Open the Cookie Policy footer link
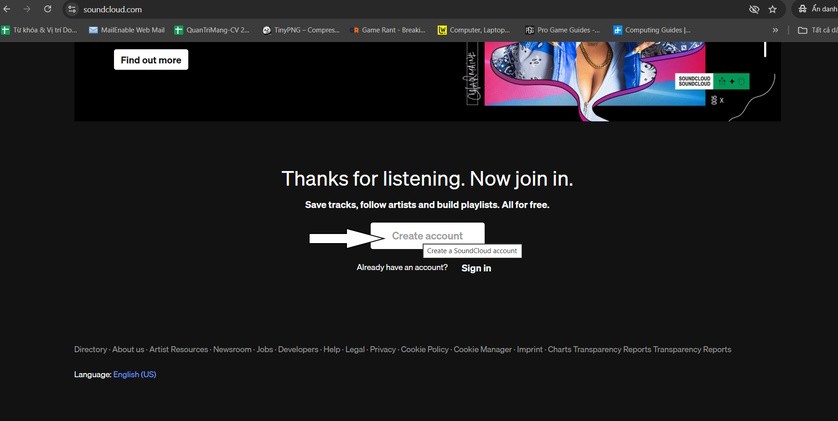This screenshot has width=838, height=421. [x=425, y=349]
